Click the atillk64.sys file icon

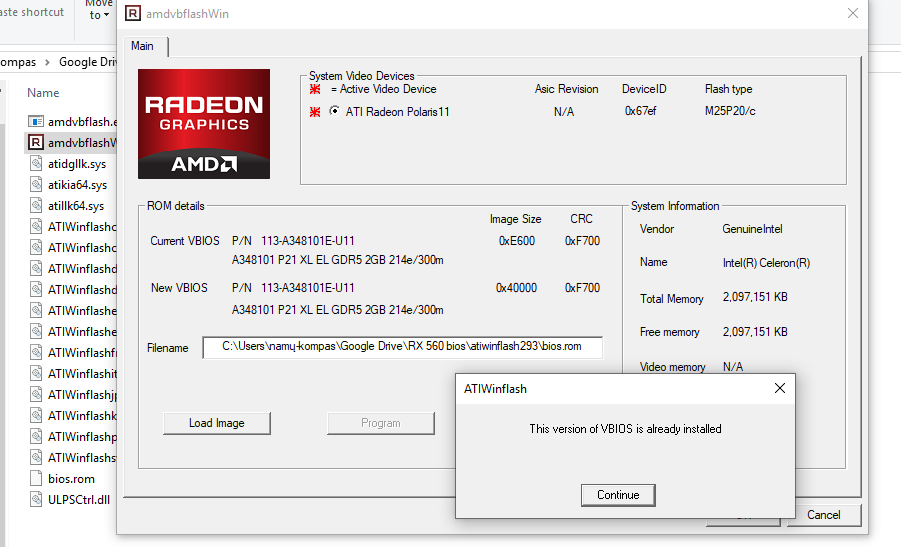tap(36, 205)
